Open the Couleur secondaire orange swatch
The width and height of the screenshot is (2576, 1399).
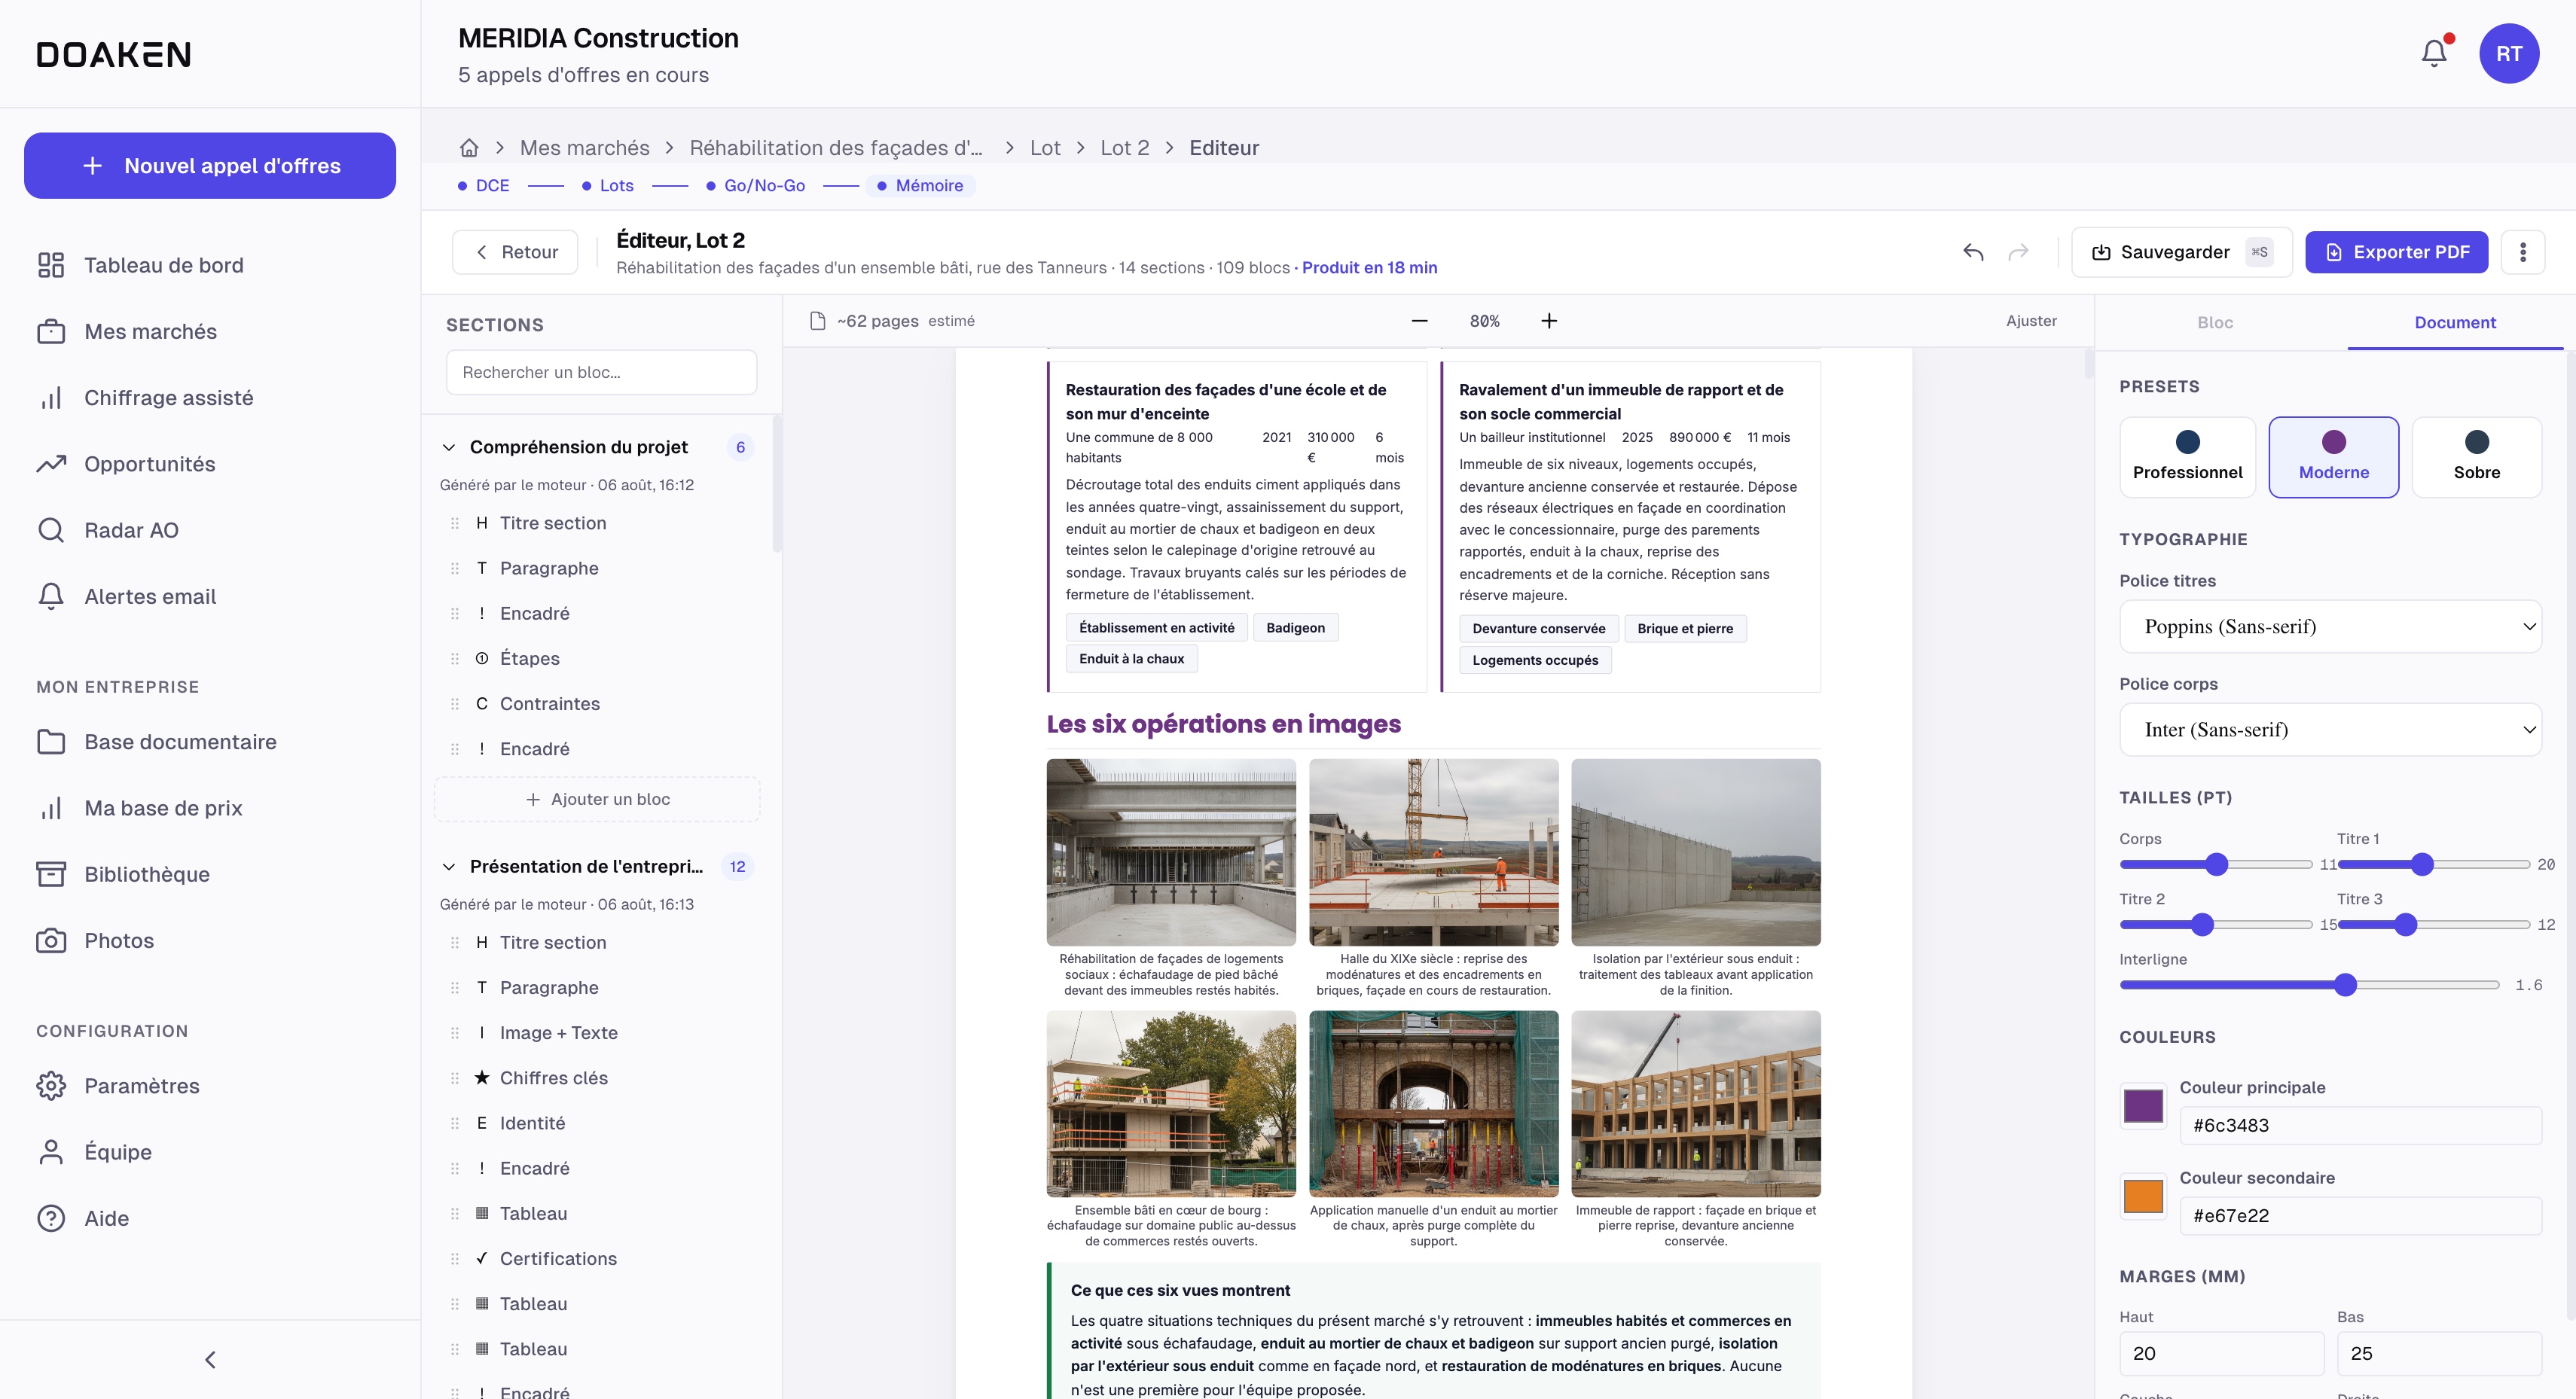[2143, 1197]
